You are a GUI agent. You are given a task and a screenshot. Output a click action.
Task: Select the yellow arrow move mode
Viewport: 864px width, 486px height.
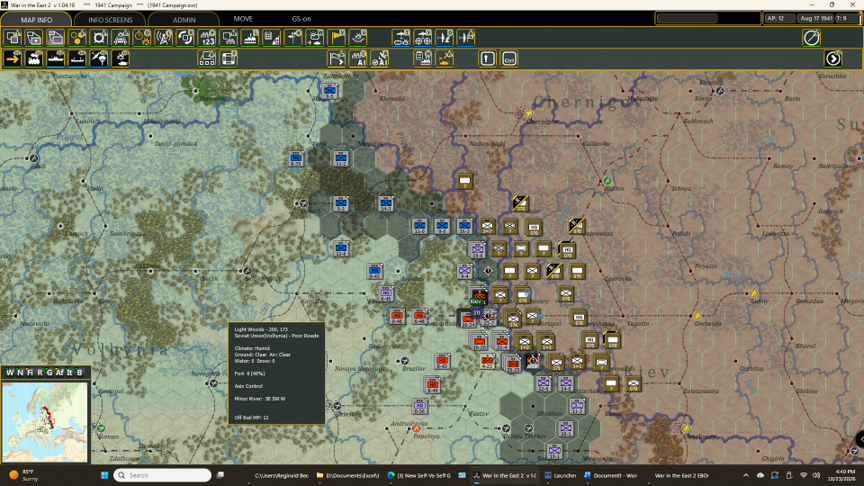coord(13,58)
